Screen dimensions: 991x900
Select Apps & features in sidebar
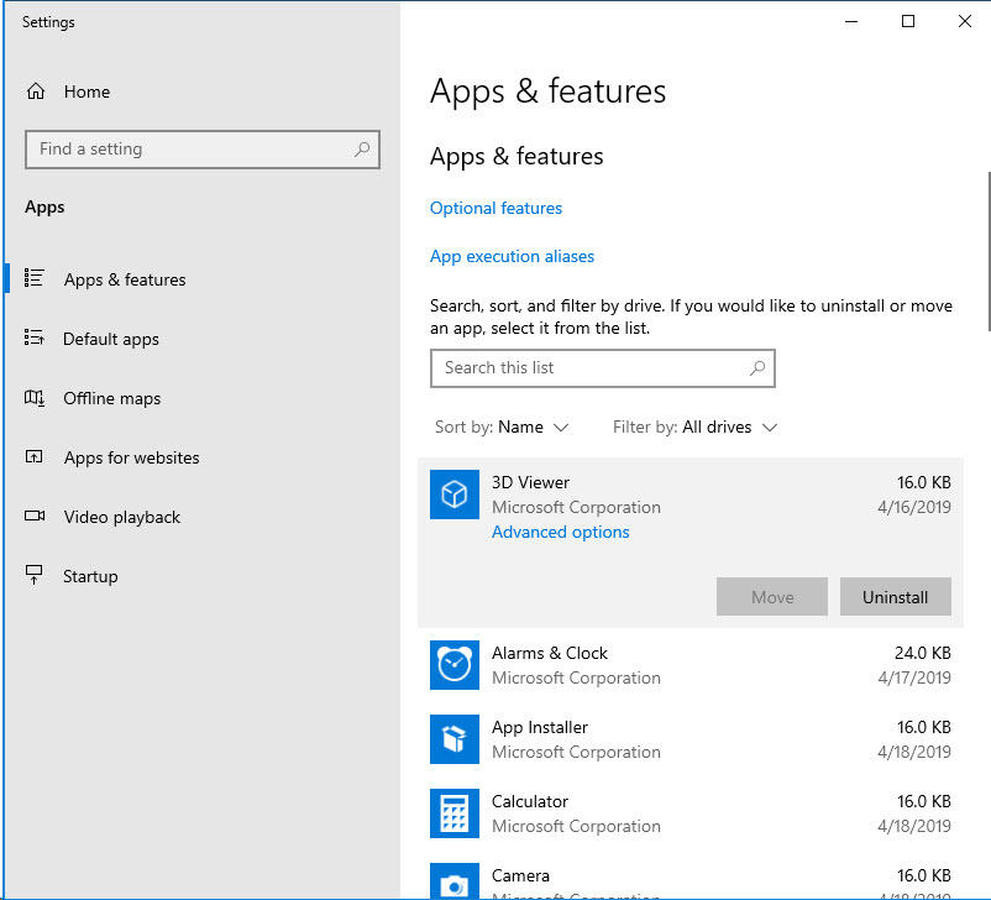coord(125,279)
